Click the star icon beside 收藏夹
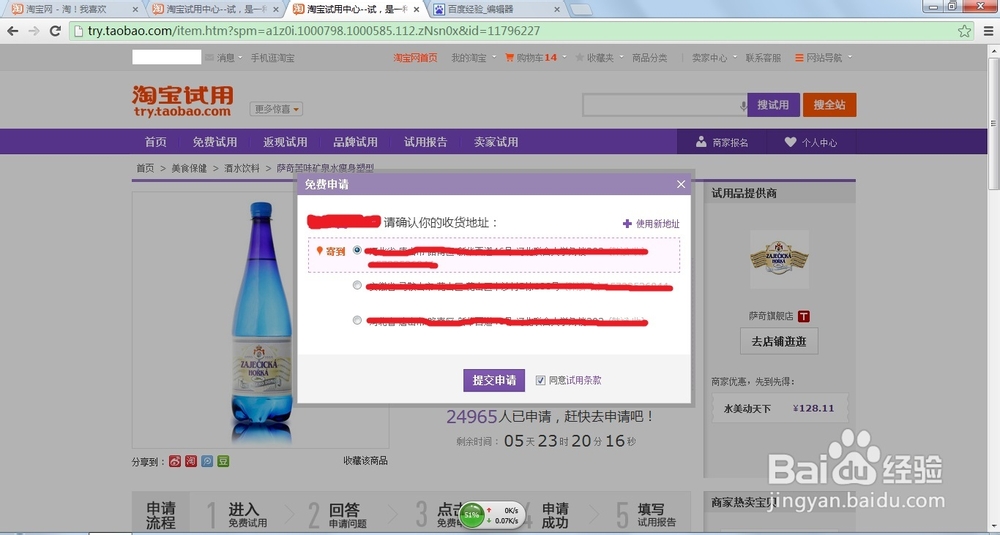Image resolution: width=1000 pixels, height=535 pixels. [x=579, y=57]
